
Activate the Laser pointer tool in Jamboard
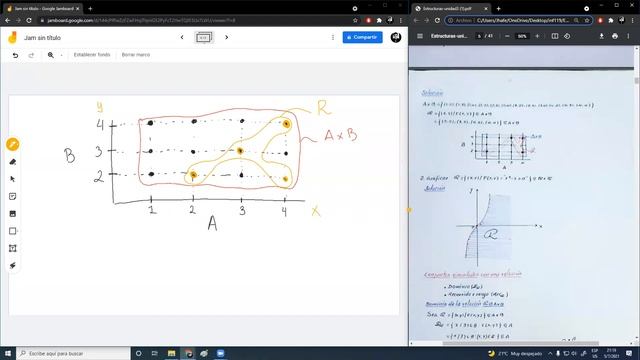tap(13, 265)
